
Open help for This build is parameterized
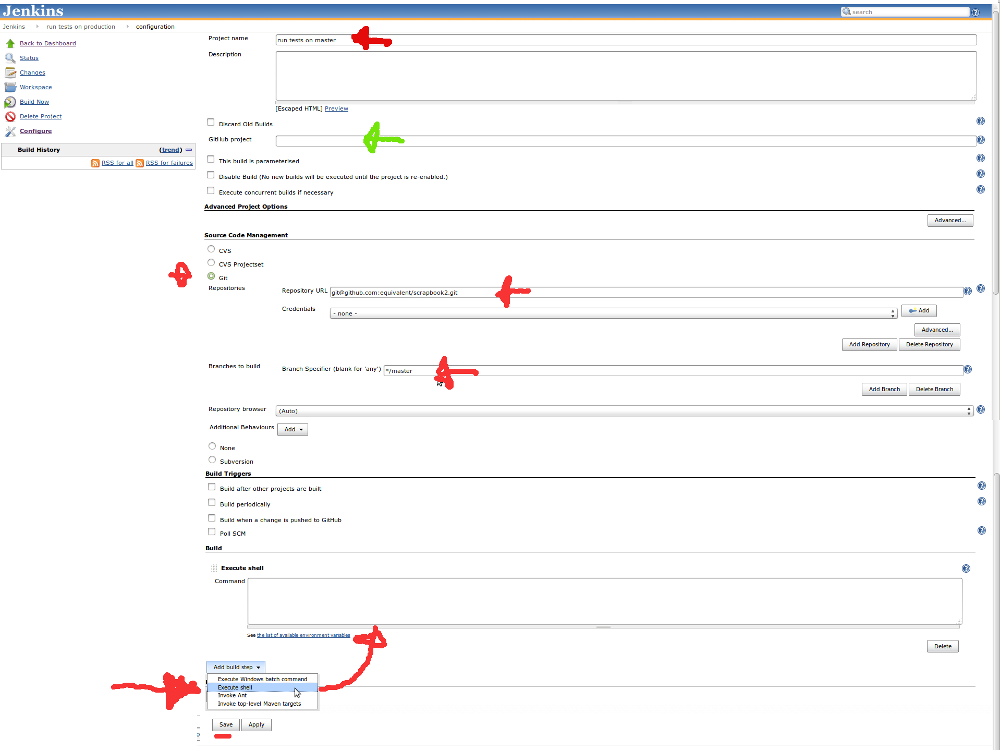point(980,158)
